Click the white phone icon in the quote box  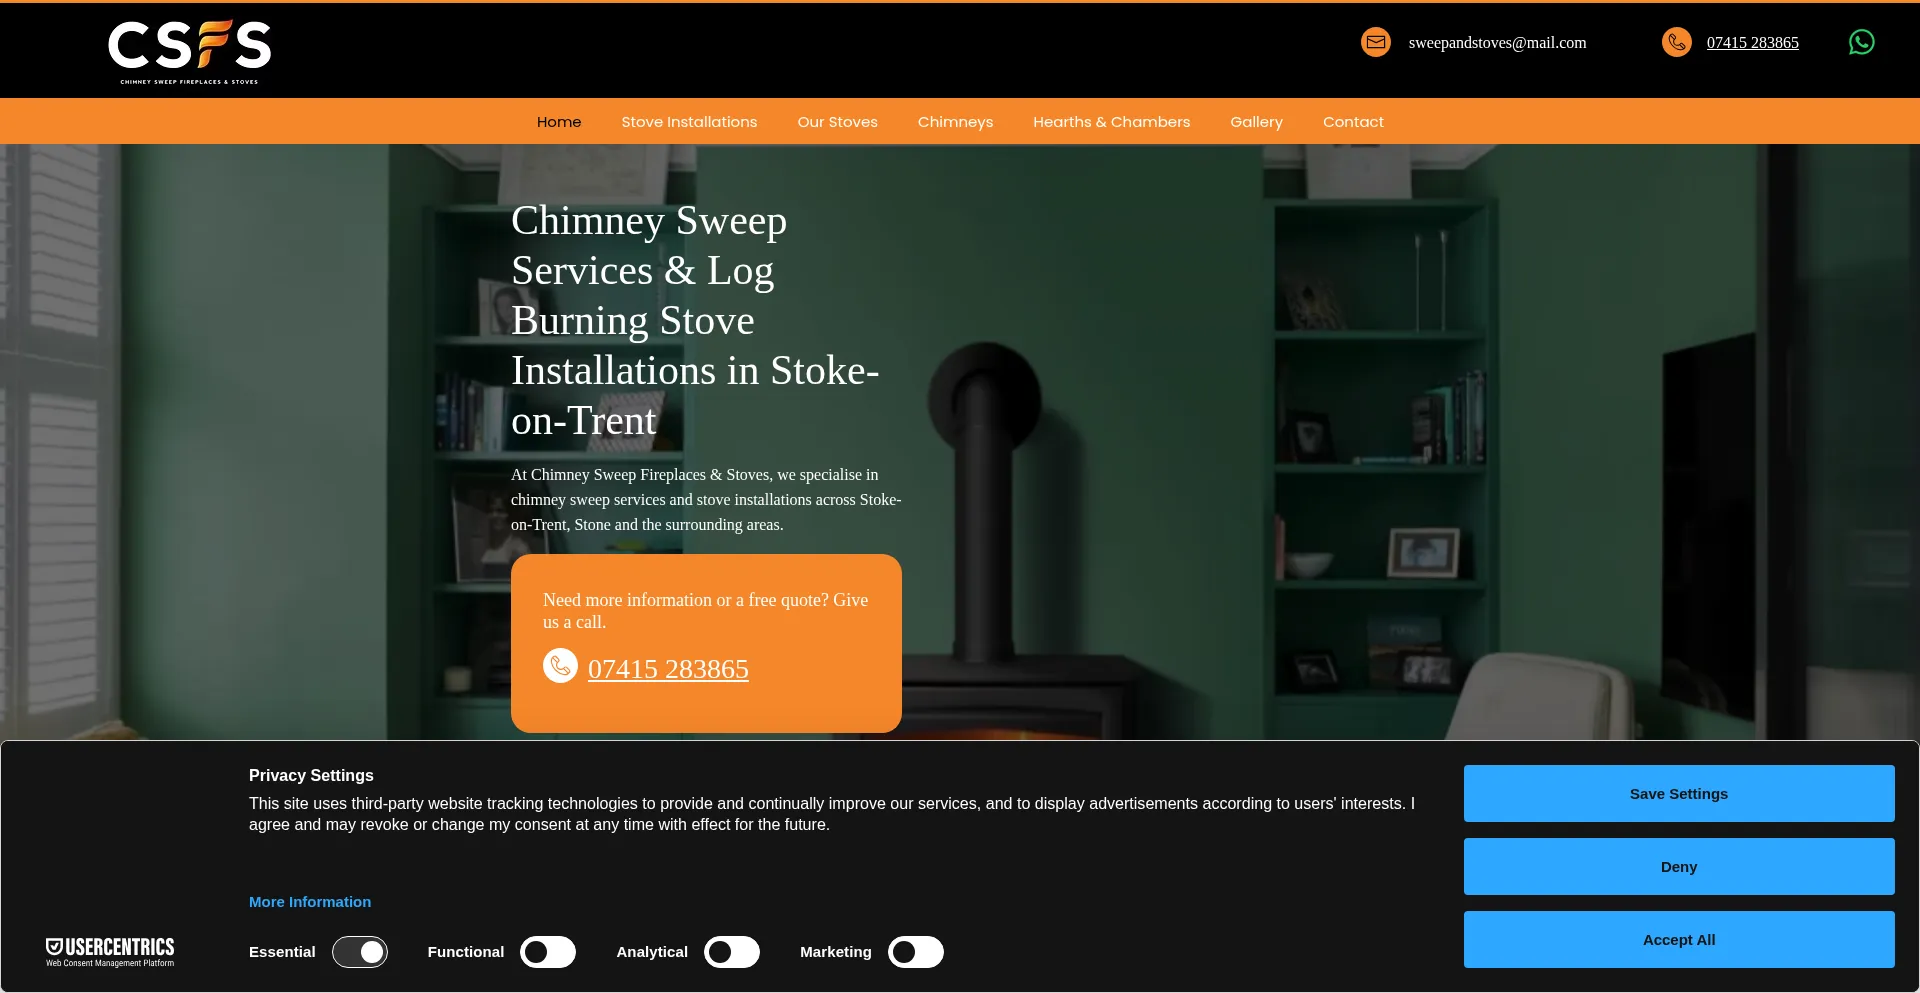coord(560,666)
